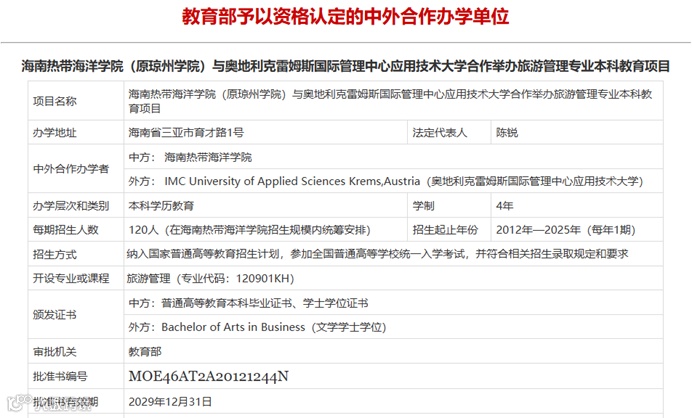This screenshot has height=418, width=692.
Task: Click the bold project heading above the table
Action: point(346,66)
